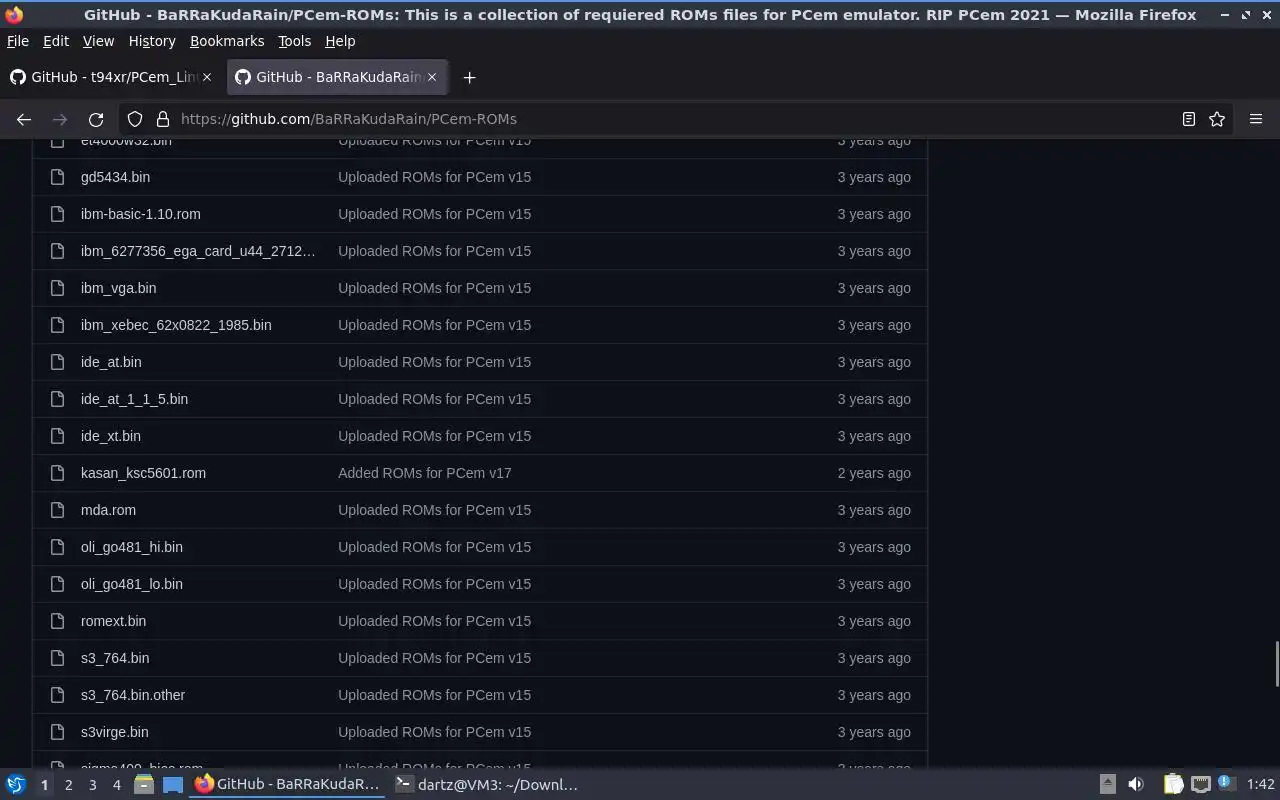Open the clipboard manager tray icon
The height and width of the screenshot is (800, 1280).
point(1173,785)
